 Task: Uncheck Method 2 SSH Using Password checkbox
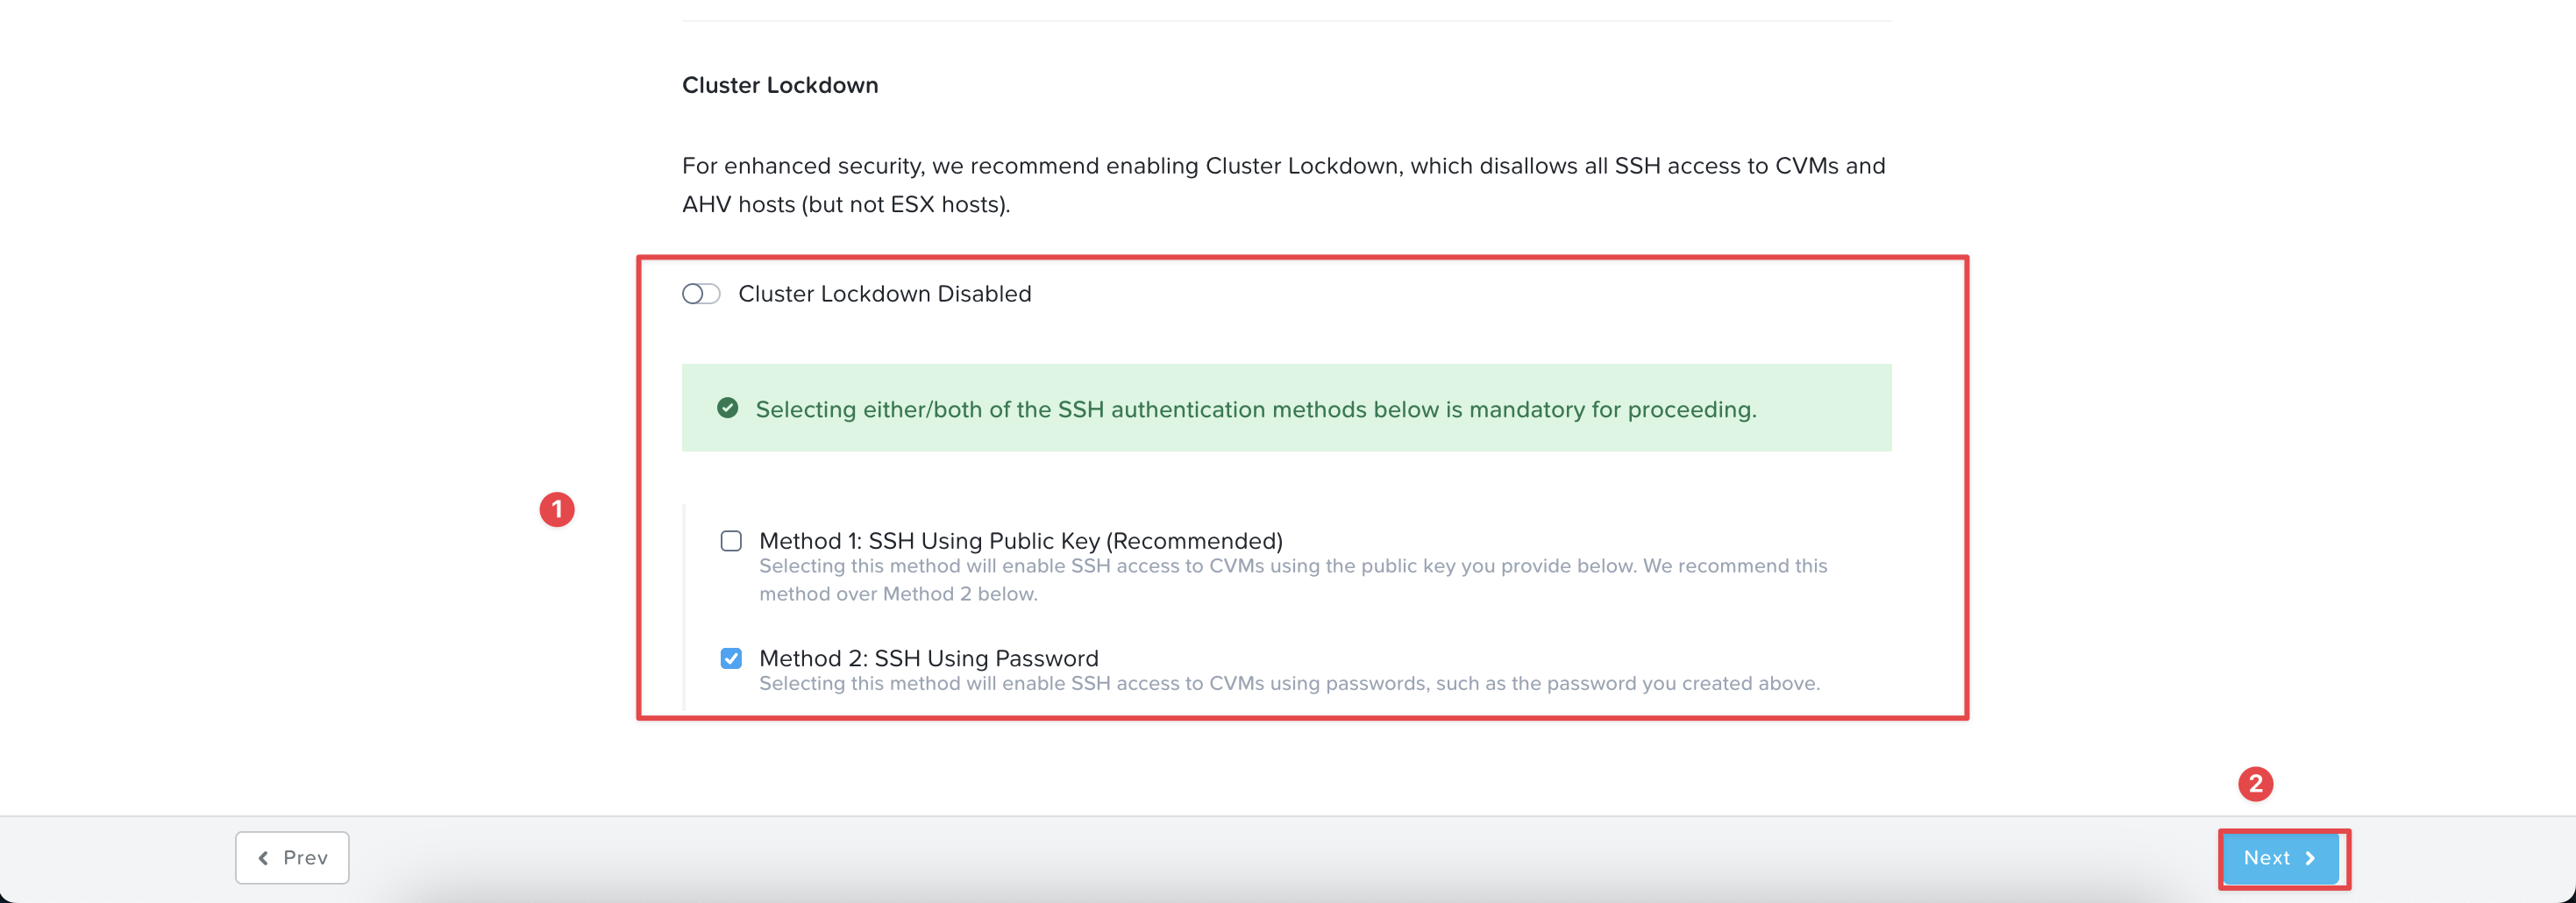pyautogui.click(x=731, y=658)
